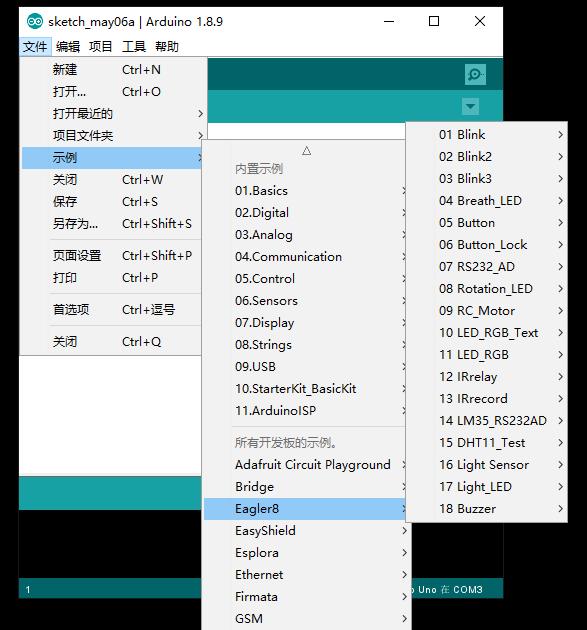Open 05 Button example

[487, 223]
